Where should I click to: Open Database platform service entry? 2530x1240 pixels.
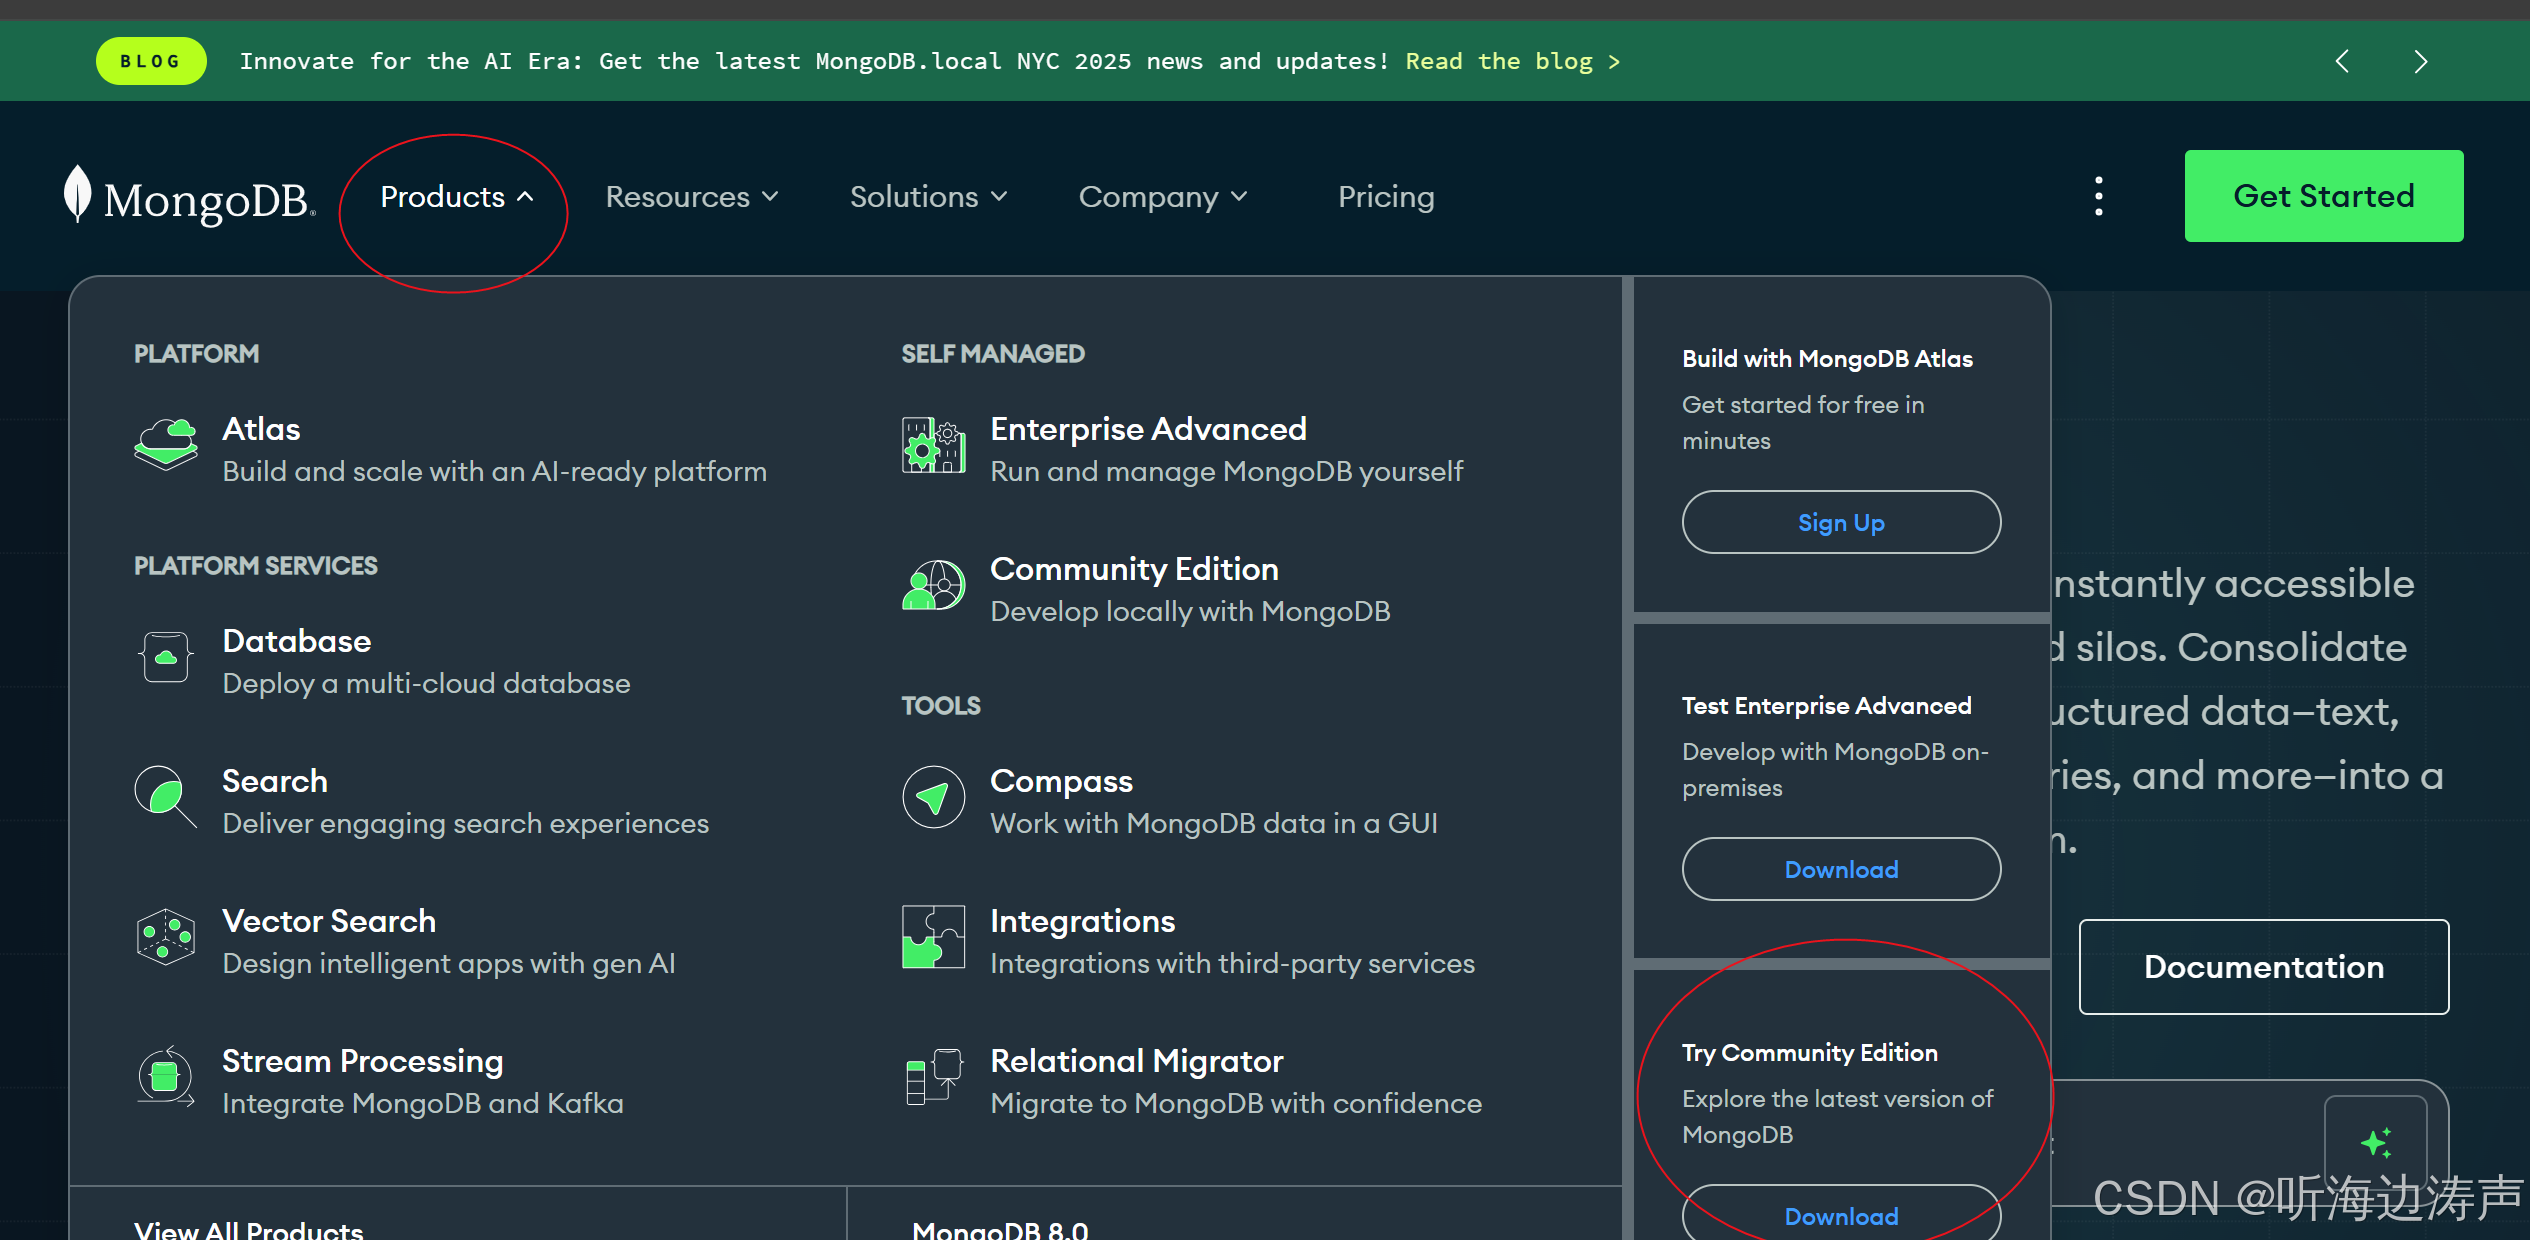coord(297,641)
